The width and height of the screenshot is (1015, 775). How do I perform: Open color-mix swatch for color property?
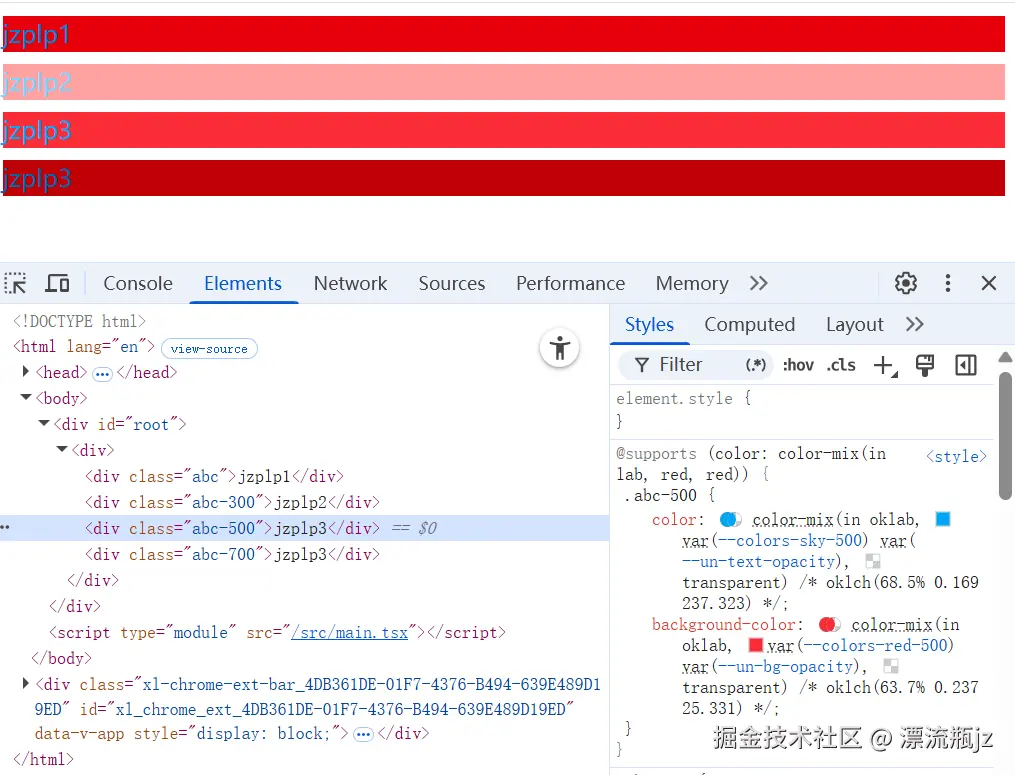pyautogui.click(x=731, y=519)
